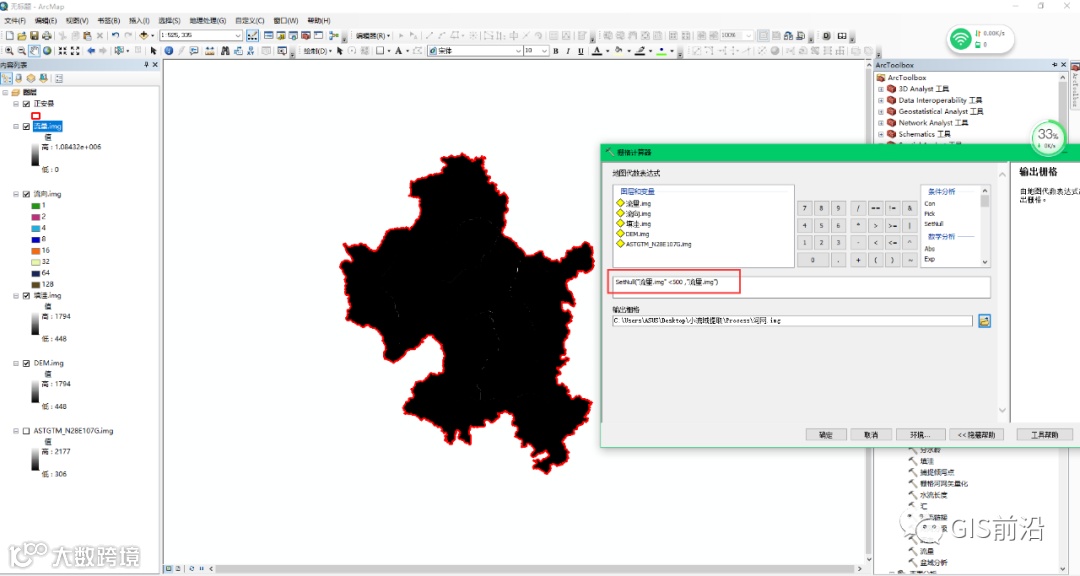Select the Identify tool
This screenshot has height=576, width=1080.
pos(169,51)
